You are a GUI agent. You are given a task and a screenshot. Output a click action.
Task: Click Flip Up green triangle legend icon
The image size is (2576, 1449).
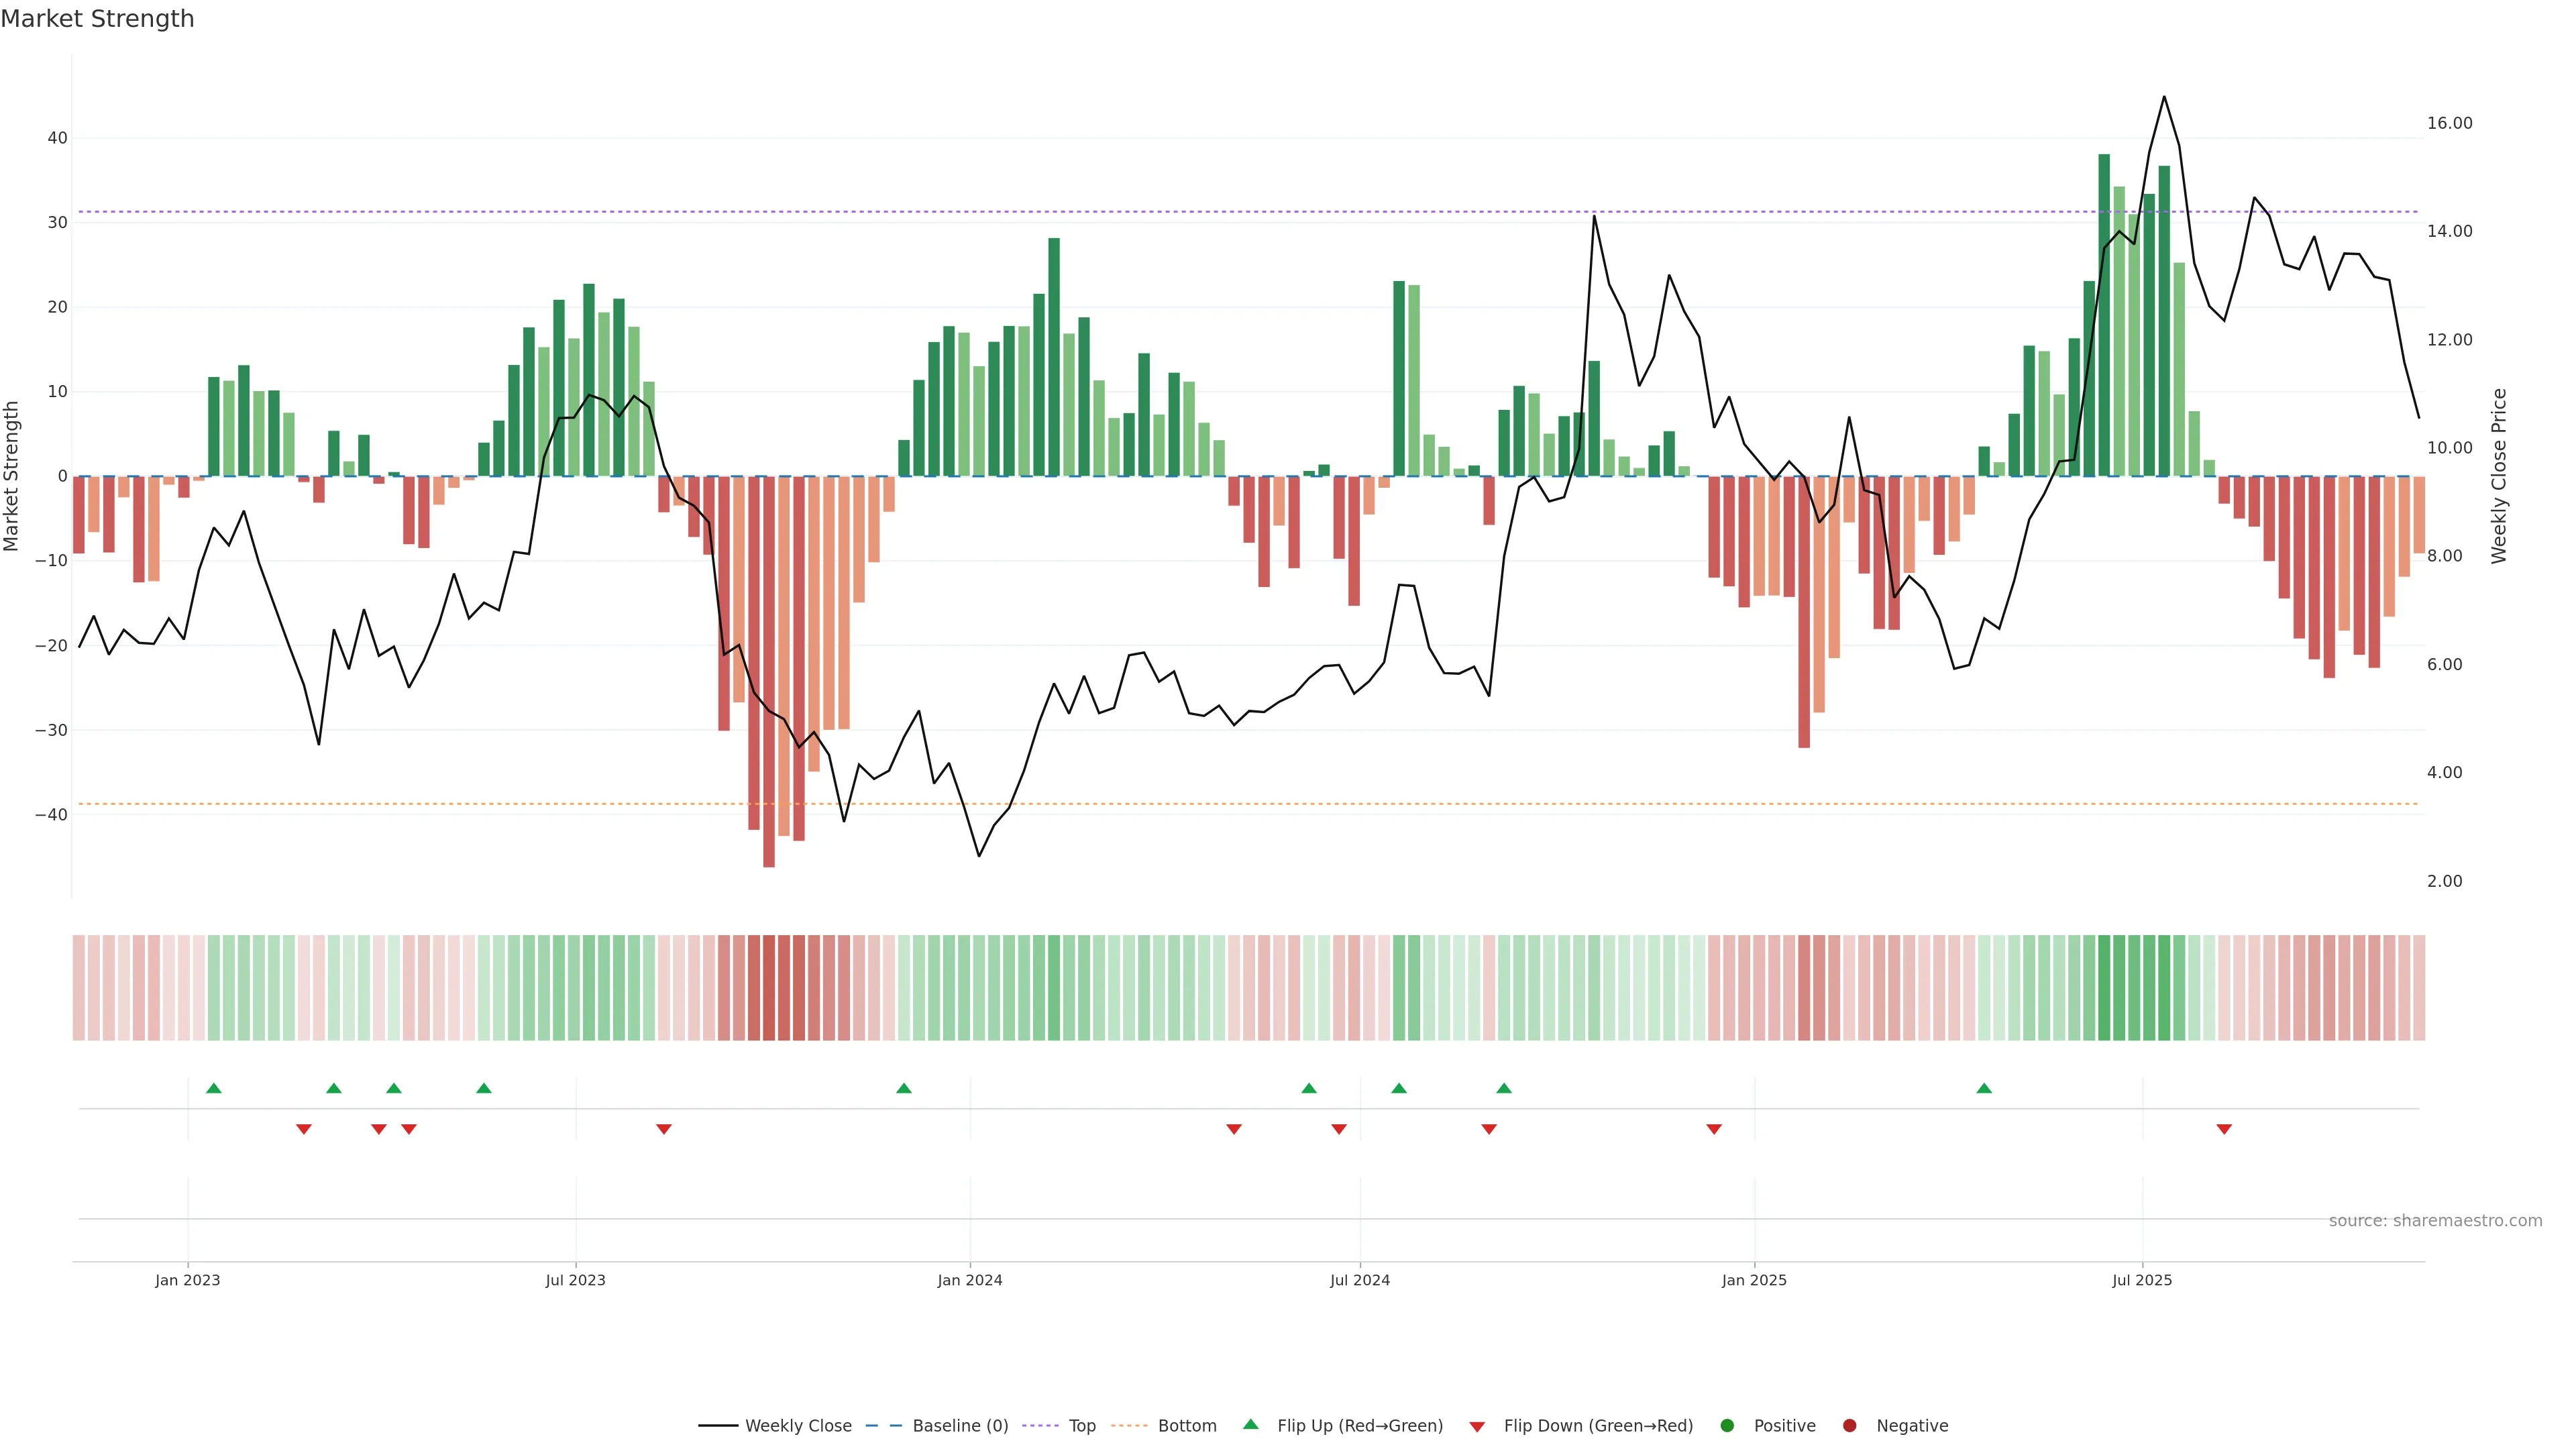1250,1425
